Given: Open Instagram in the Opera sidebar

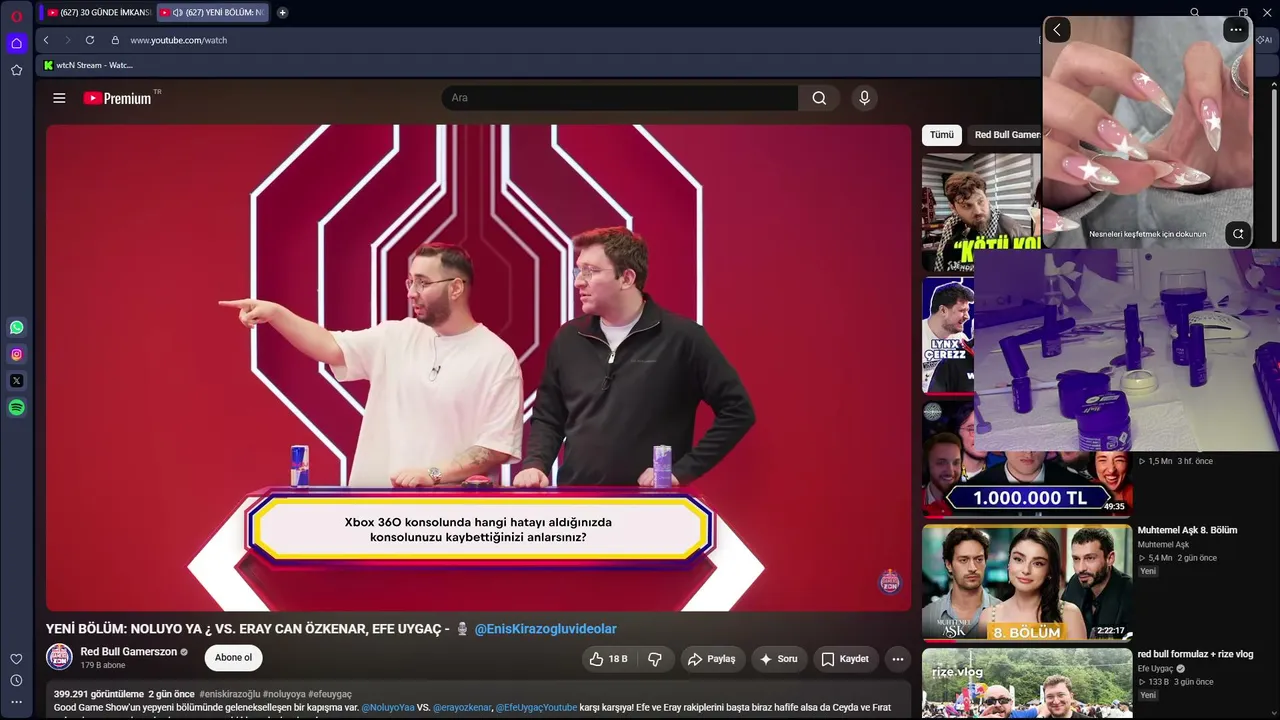Looking at the screenshot, I should click(x=16, y=354).
